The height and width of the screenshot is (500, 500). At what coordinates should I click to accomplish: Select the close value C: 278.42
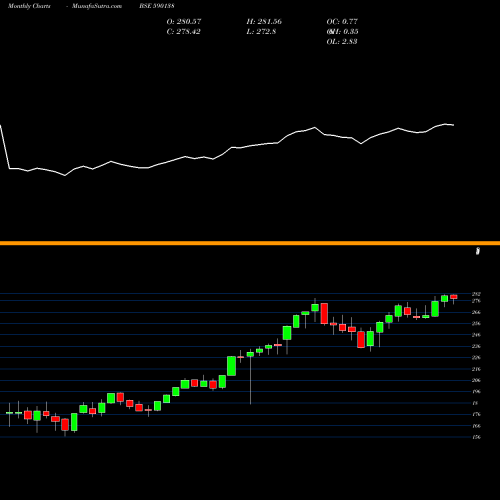(183, 32)
